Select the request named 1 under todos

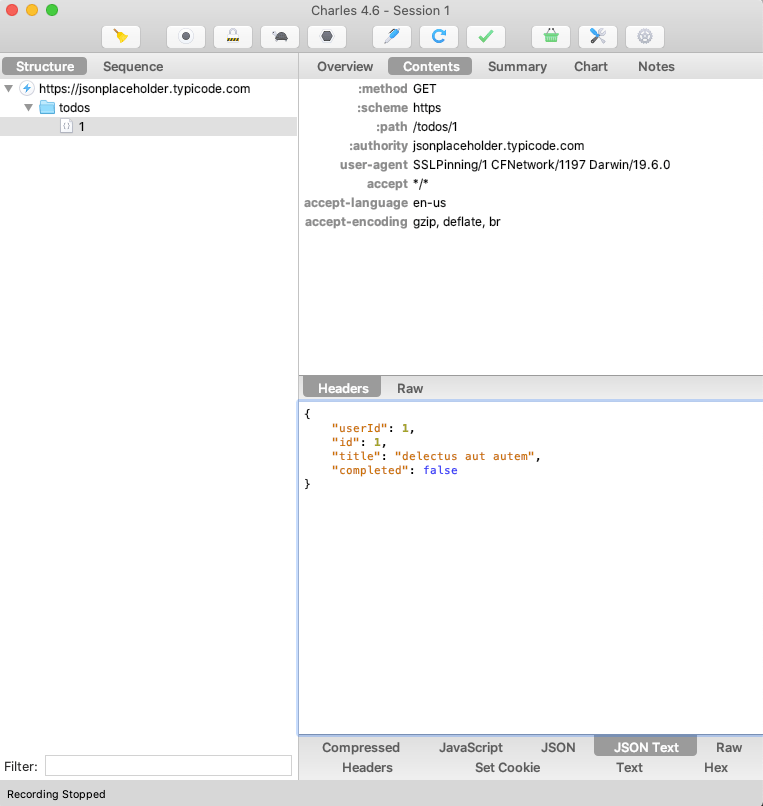[81, 127]
